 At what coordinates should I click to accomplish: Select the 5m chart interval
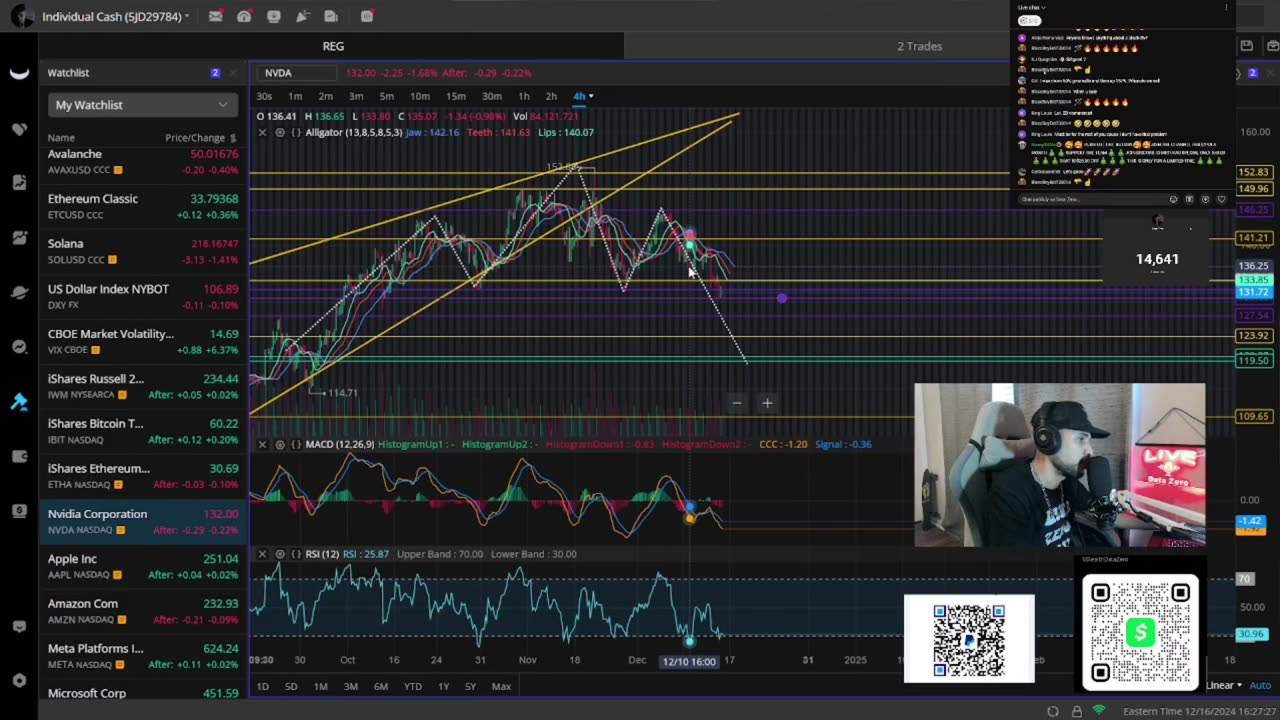[386, 96]
